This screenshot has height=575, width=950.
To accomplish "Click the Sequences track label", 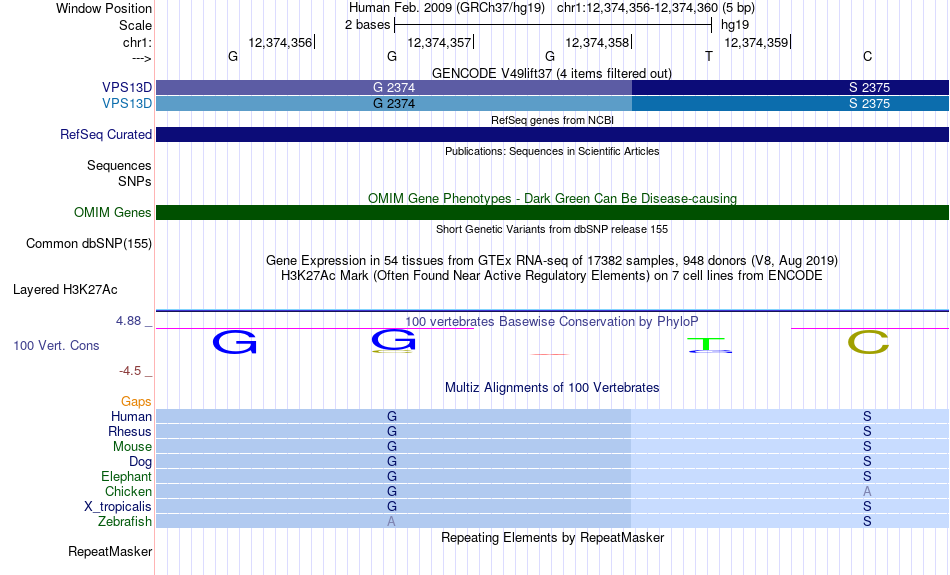I will [x=119, y=165].
